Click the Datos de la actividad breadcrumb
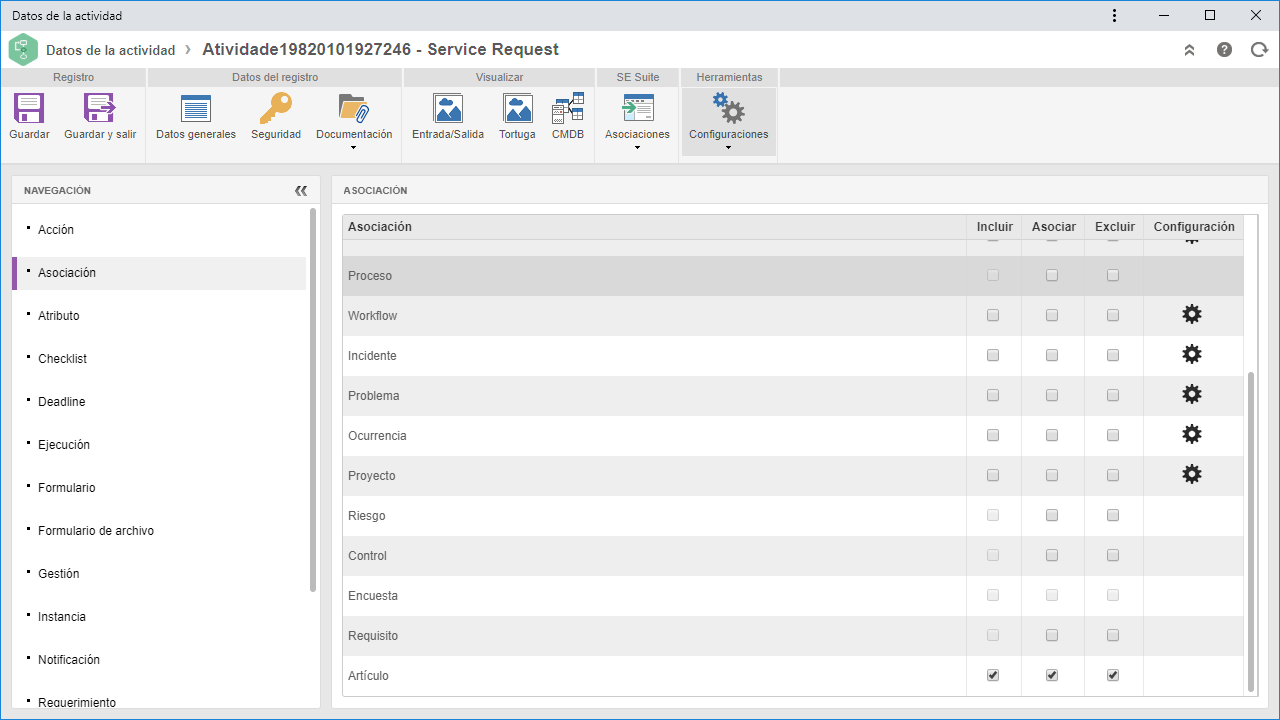 click(110, 50)
